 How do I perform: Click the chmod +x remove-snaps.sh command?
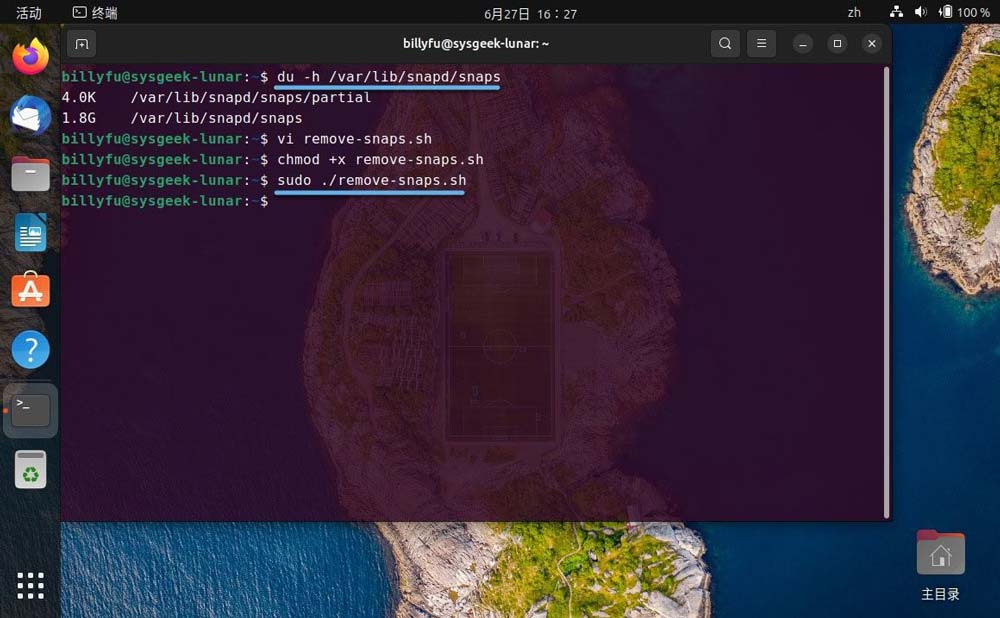tap(380, 159)
